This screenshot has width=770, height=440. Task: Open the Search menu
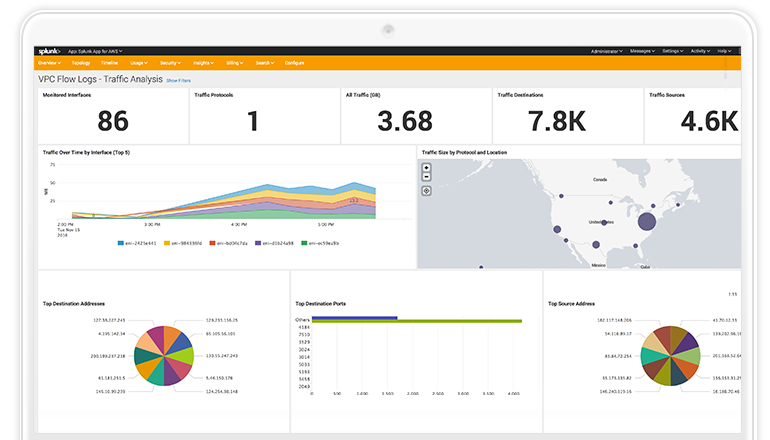click(265, 63)
